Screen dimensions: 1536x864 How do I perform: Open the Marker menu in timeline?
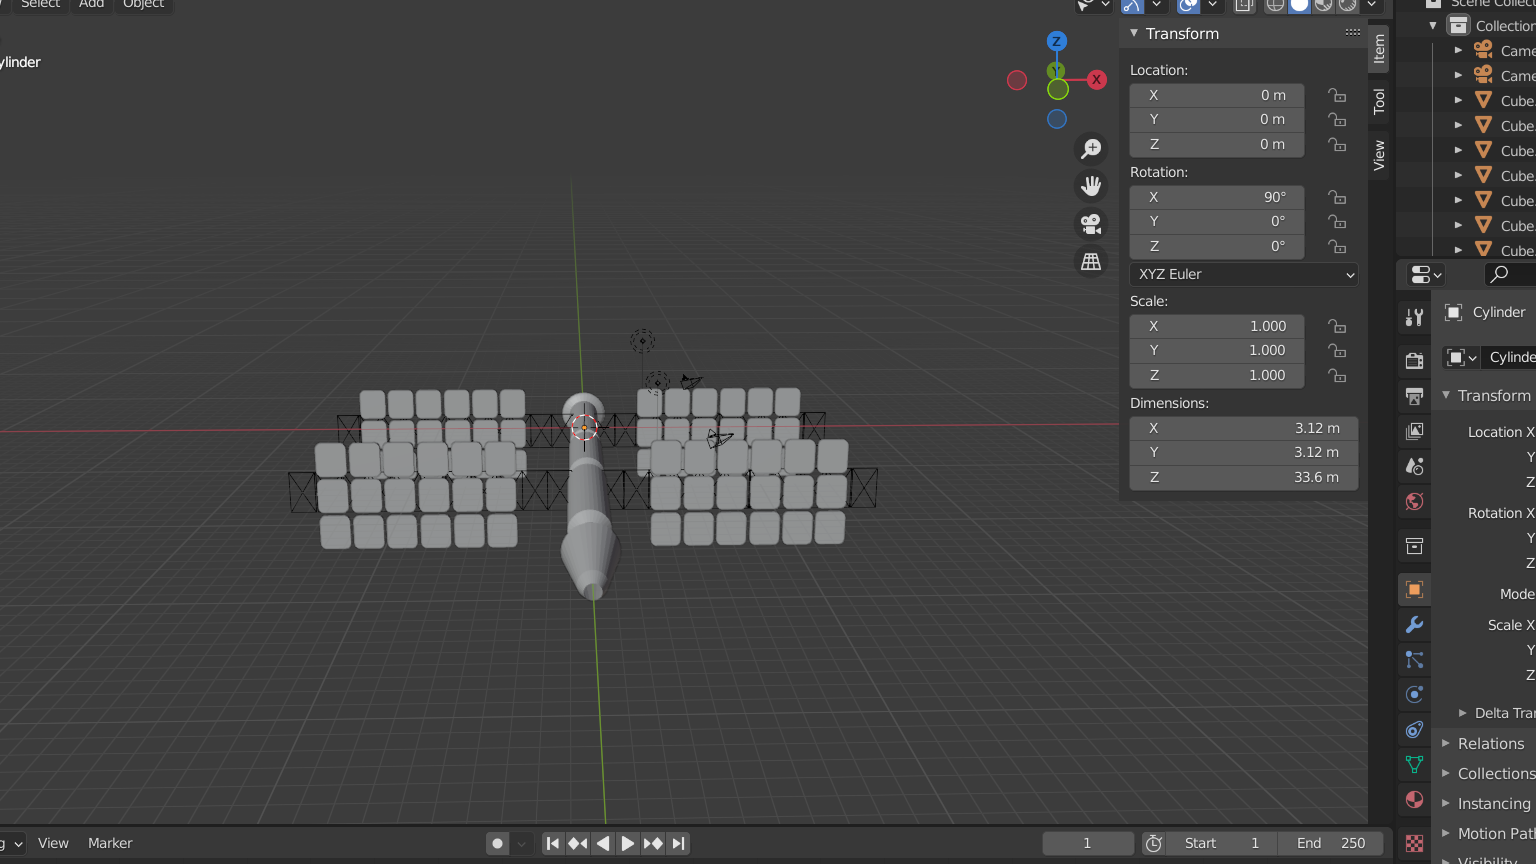[x=110, y=843]
